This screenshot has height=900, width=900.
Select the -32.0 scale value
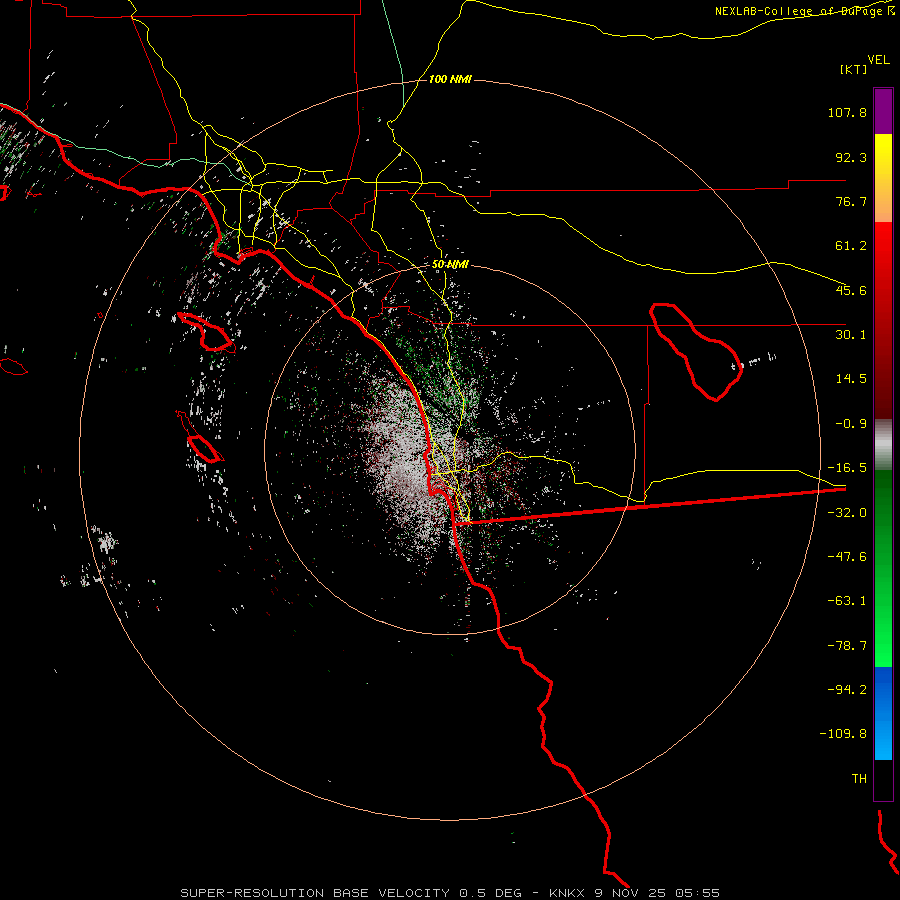click(847, 513)
